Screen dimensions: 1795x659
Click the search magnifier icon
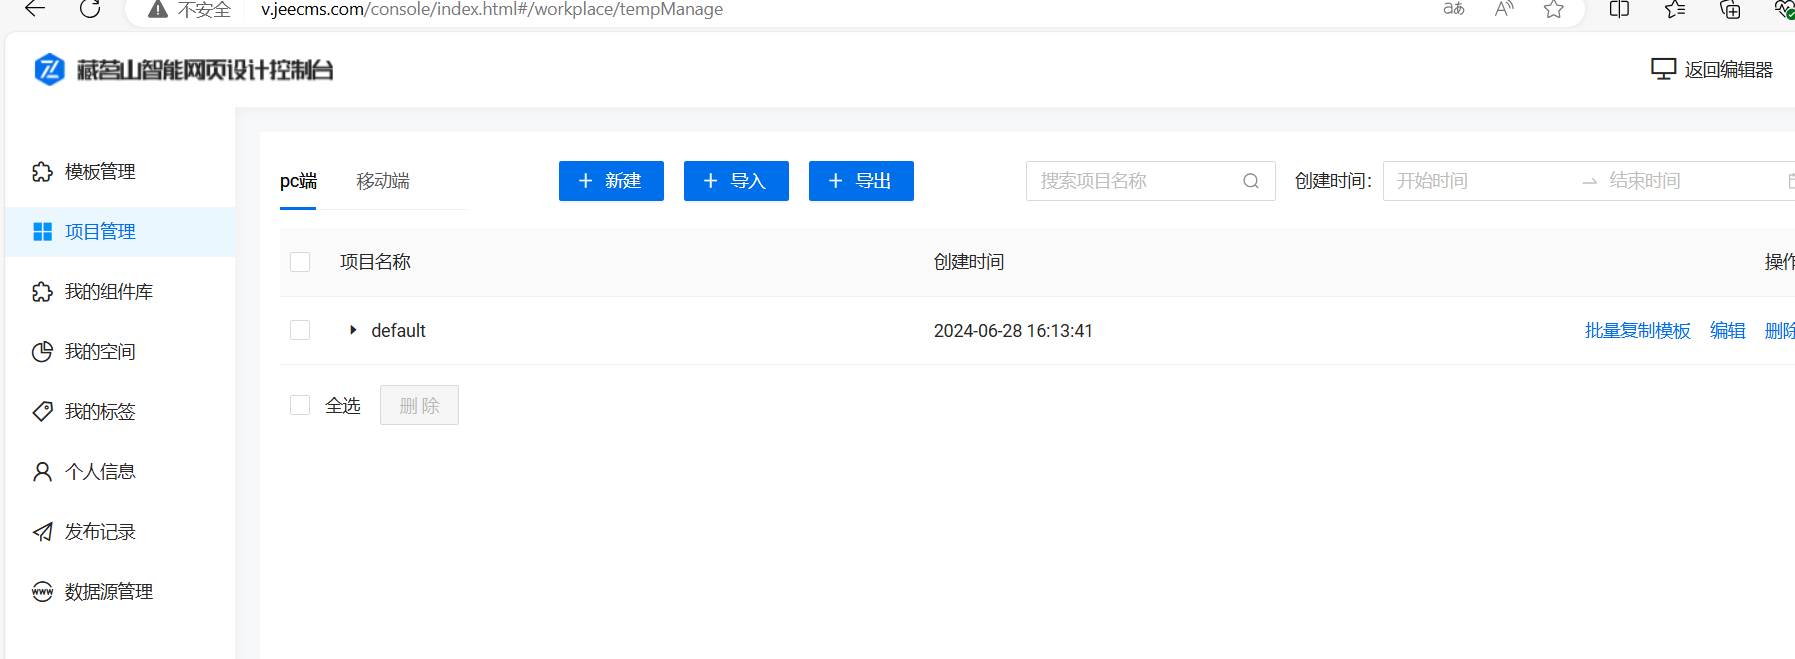click(1251, 181)
